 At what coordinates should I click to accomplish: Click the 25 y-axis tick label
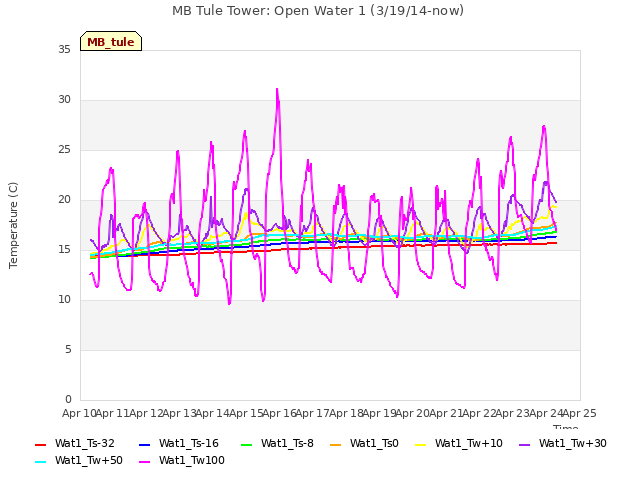pyautogui.click(x=64, y=149)
